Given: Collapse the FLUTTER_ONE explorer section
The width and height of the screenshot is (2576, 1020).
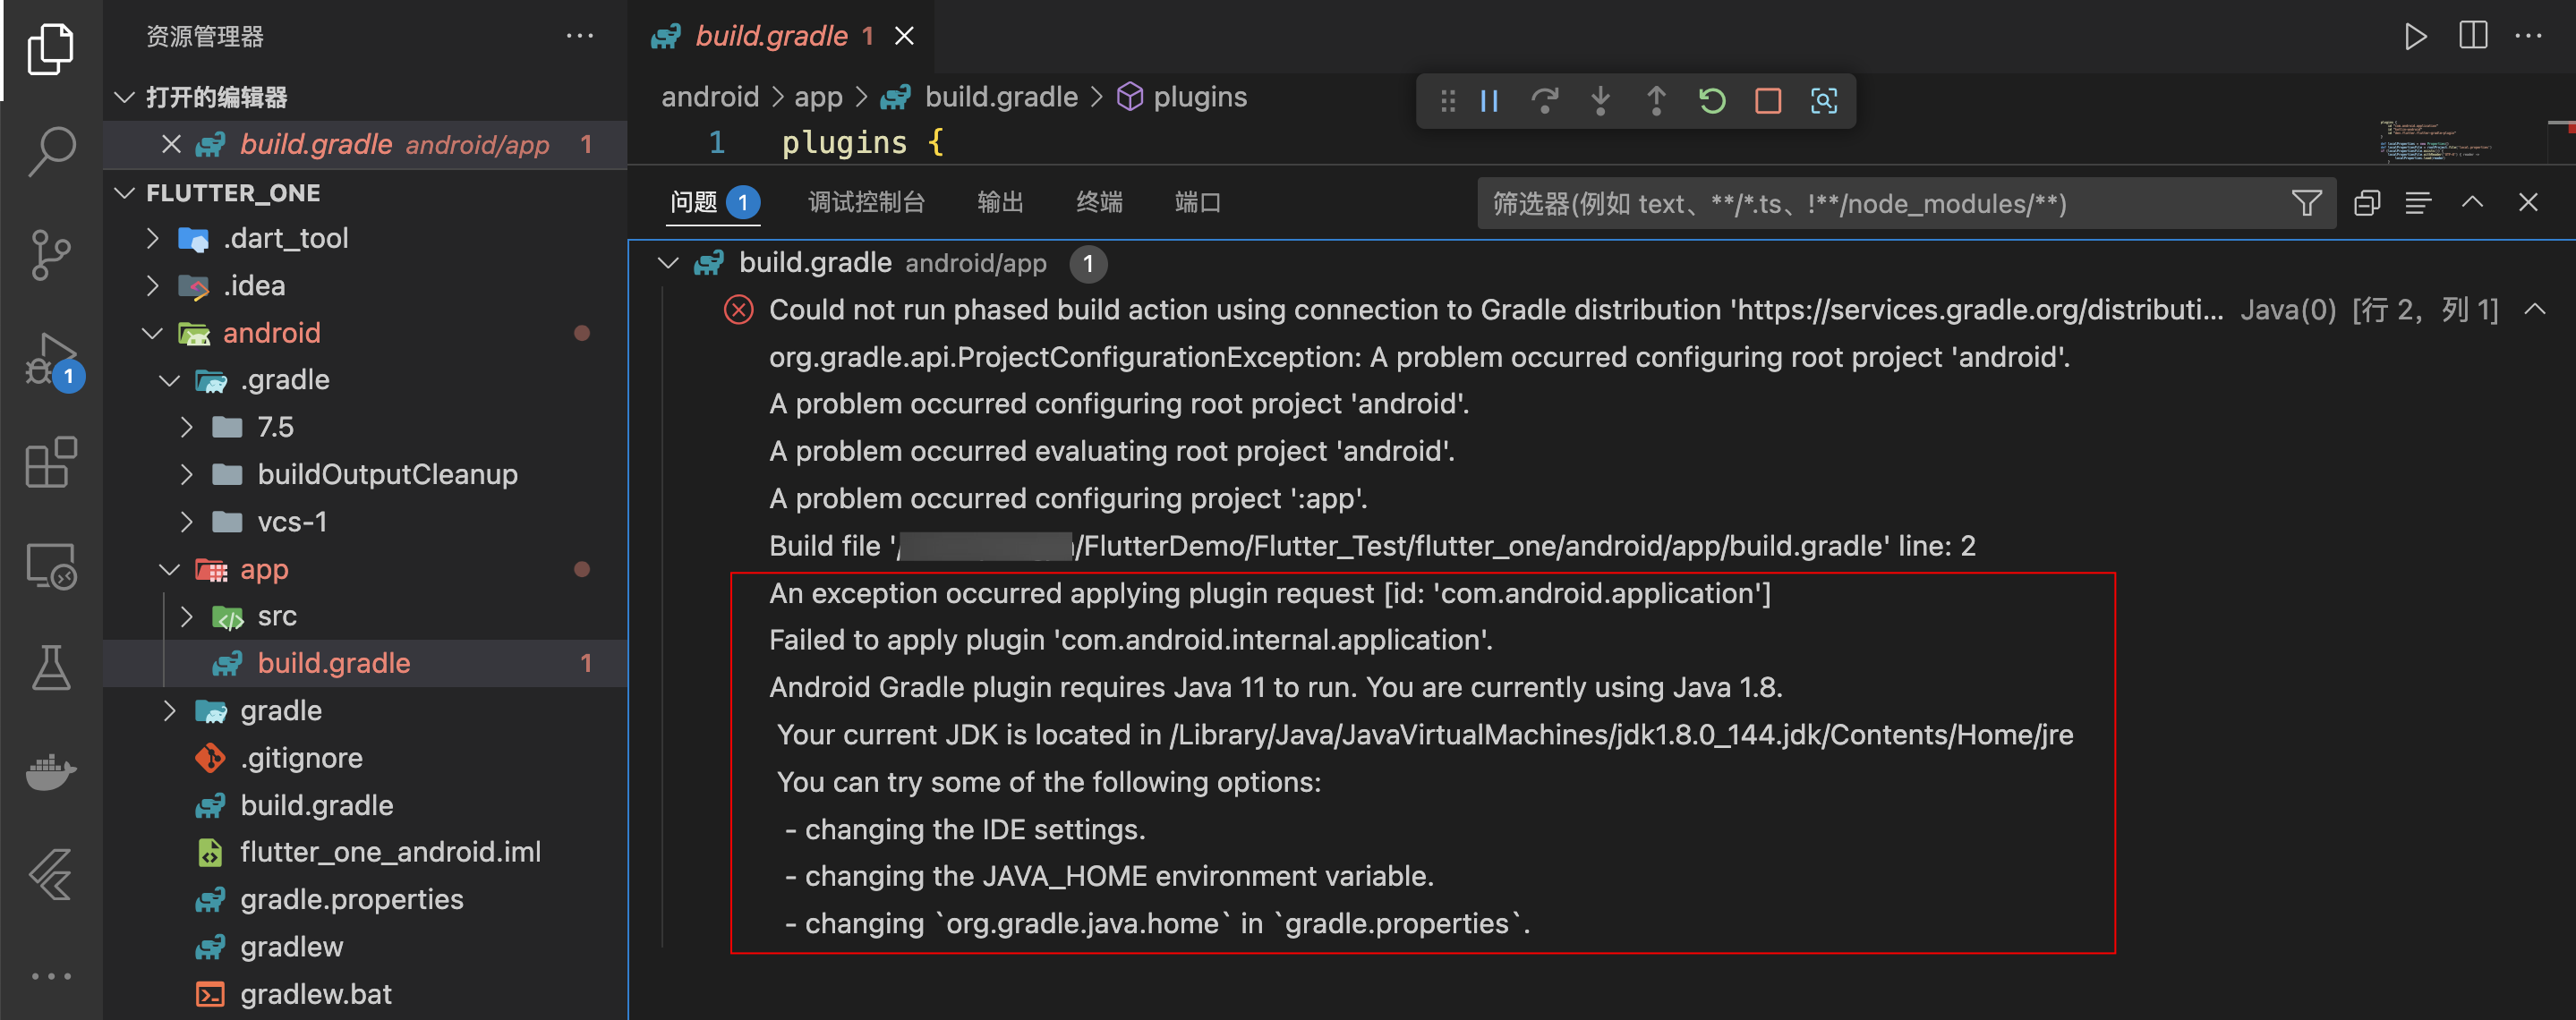Looking at the screenshot, I should (124, 192).
